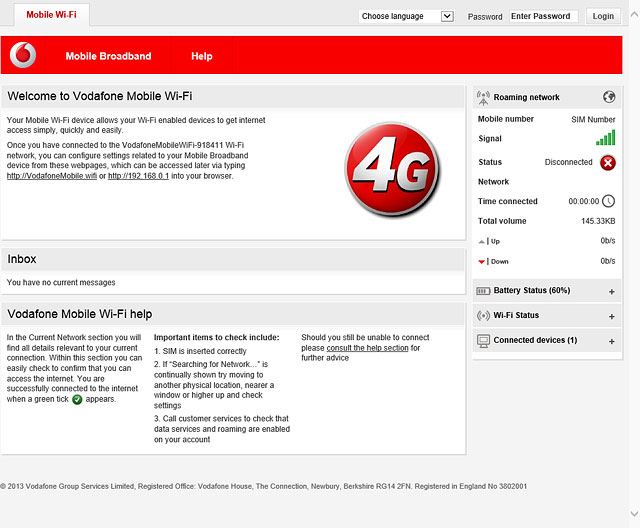Click the Battery Status (60%) label
This screenshot has width=640, height=528.
532,291
